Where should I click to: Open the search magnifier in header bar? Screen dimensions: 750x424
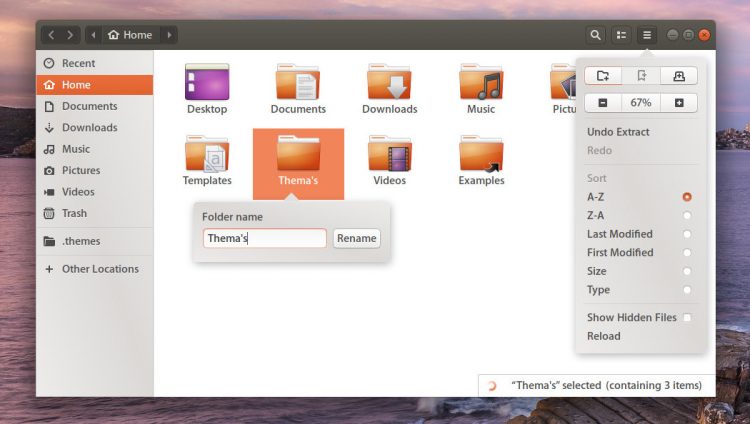click(595, 35)
